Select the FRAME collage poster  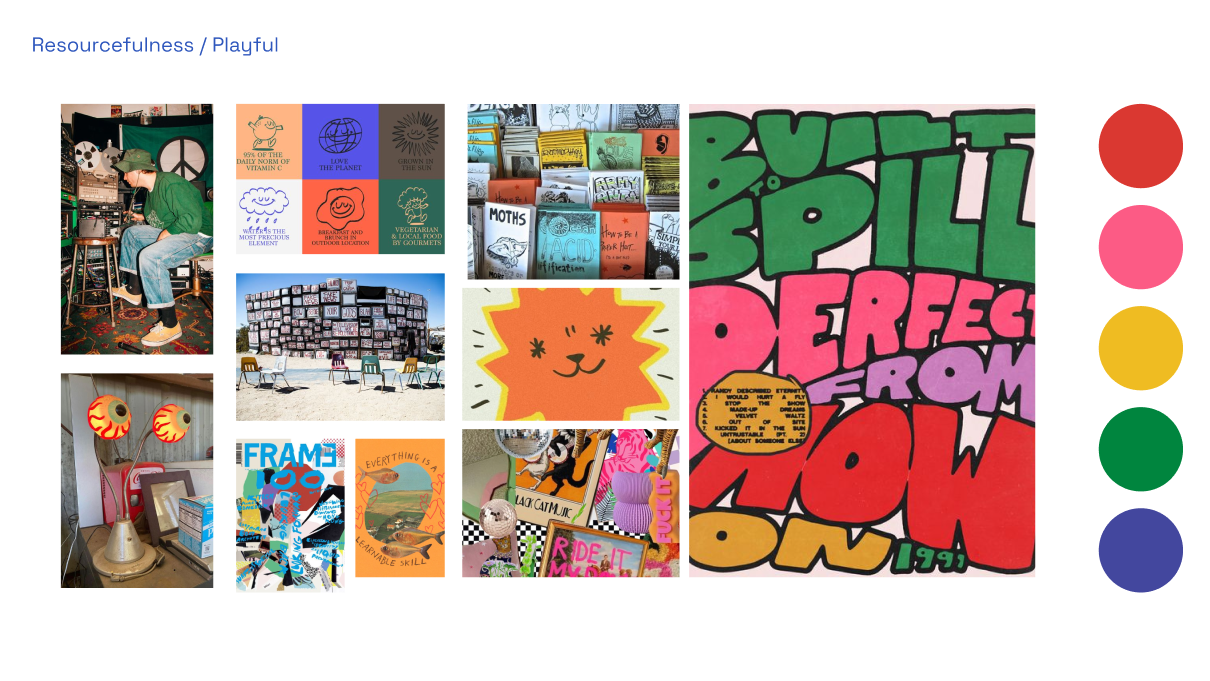[291, 514]
